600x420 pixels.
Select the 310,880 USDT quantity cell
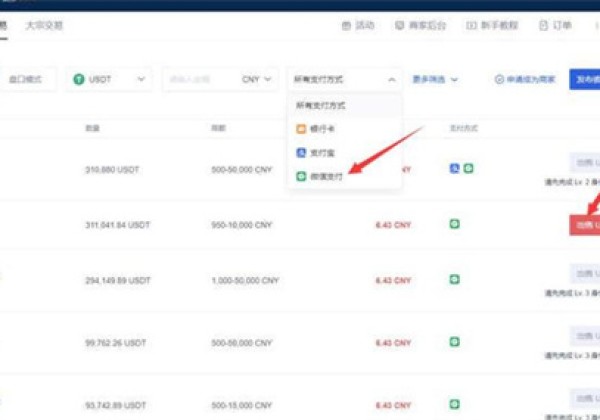point(112,170)
